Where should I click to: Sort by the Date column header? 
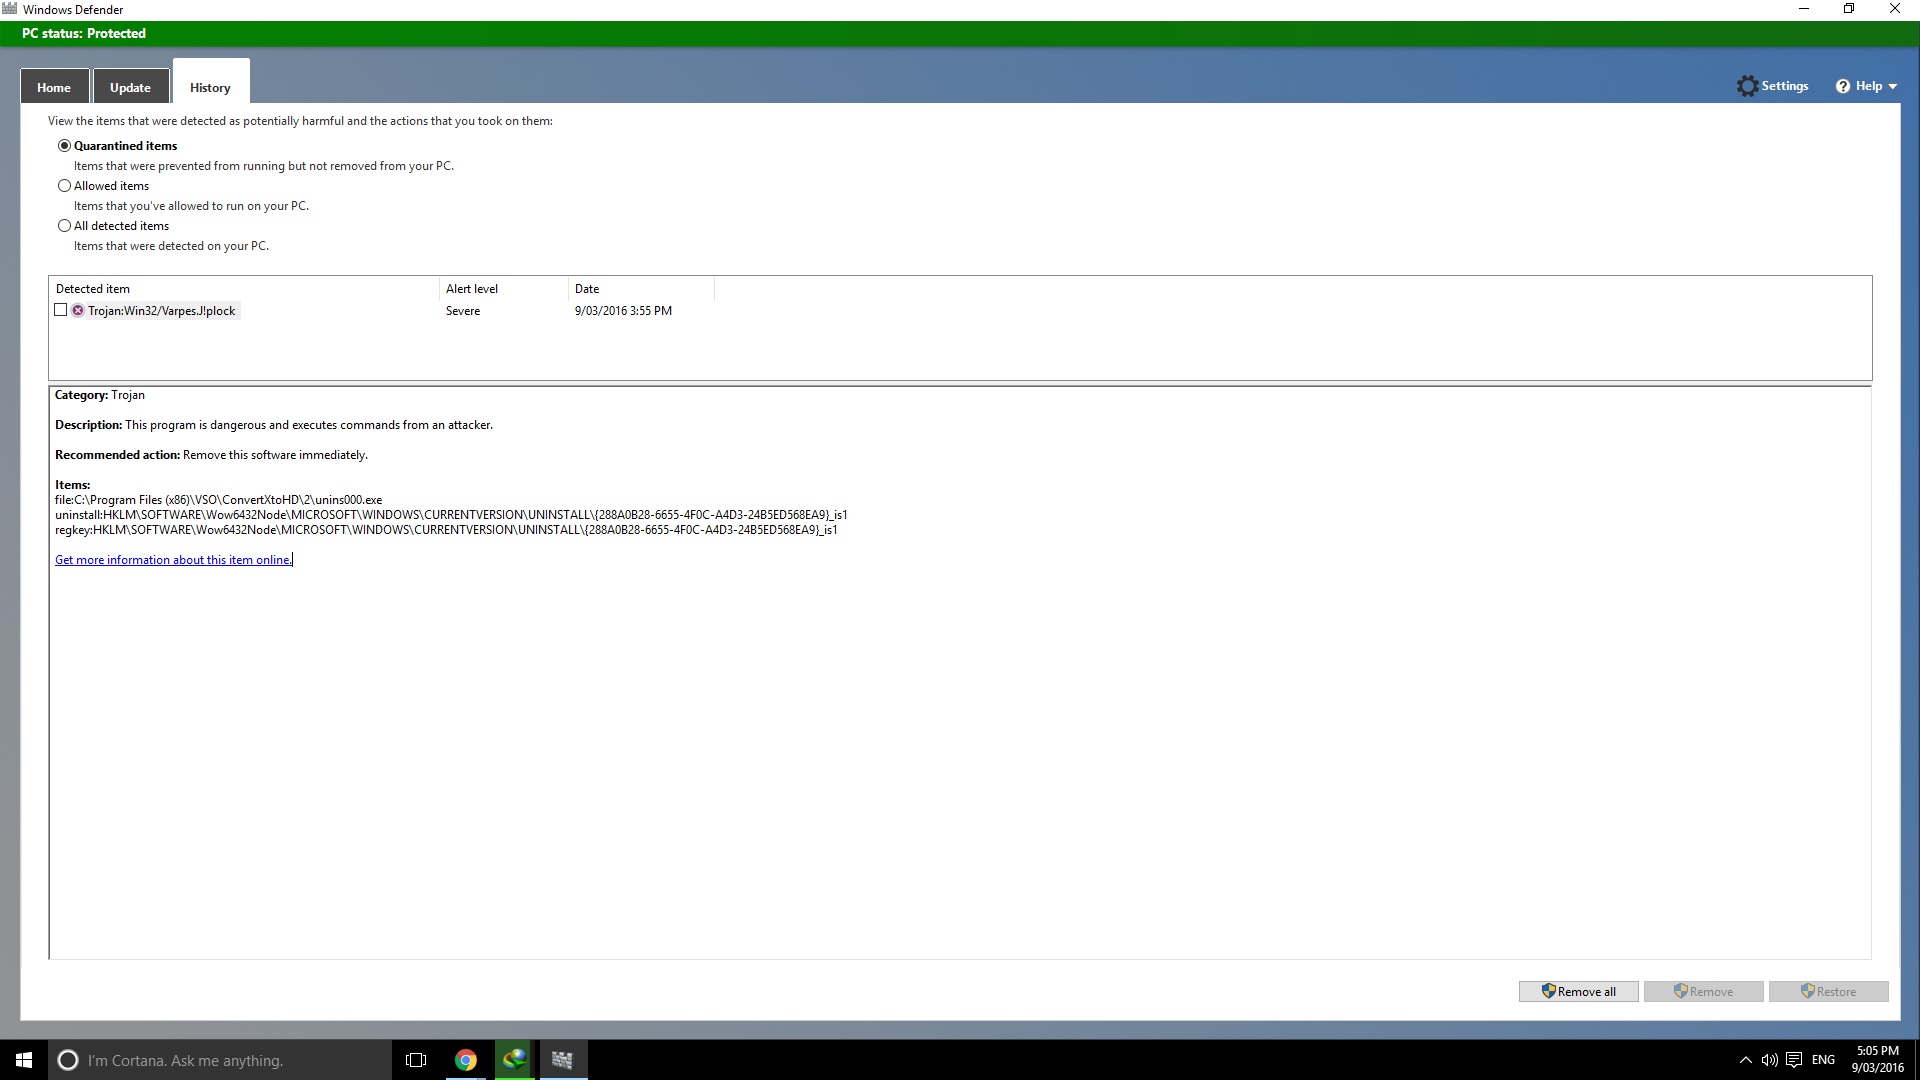click(x=641, y=289)
